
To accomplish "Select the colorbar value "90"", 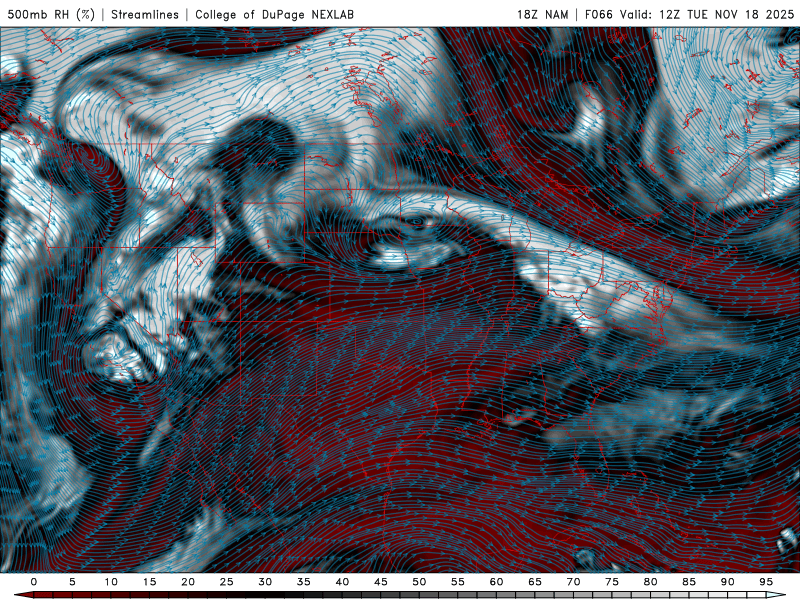I will coord(727,582).
